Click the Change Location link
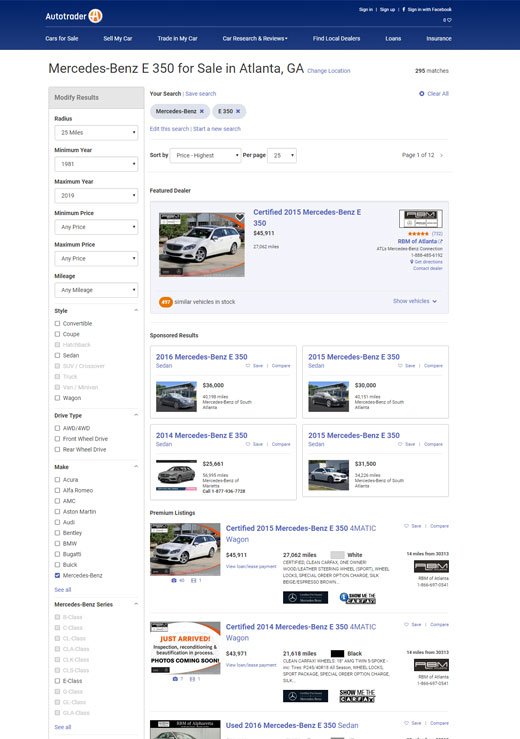520x739 pixels. click(329, 71)
